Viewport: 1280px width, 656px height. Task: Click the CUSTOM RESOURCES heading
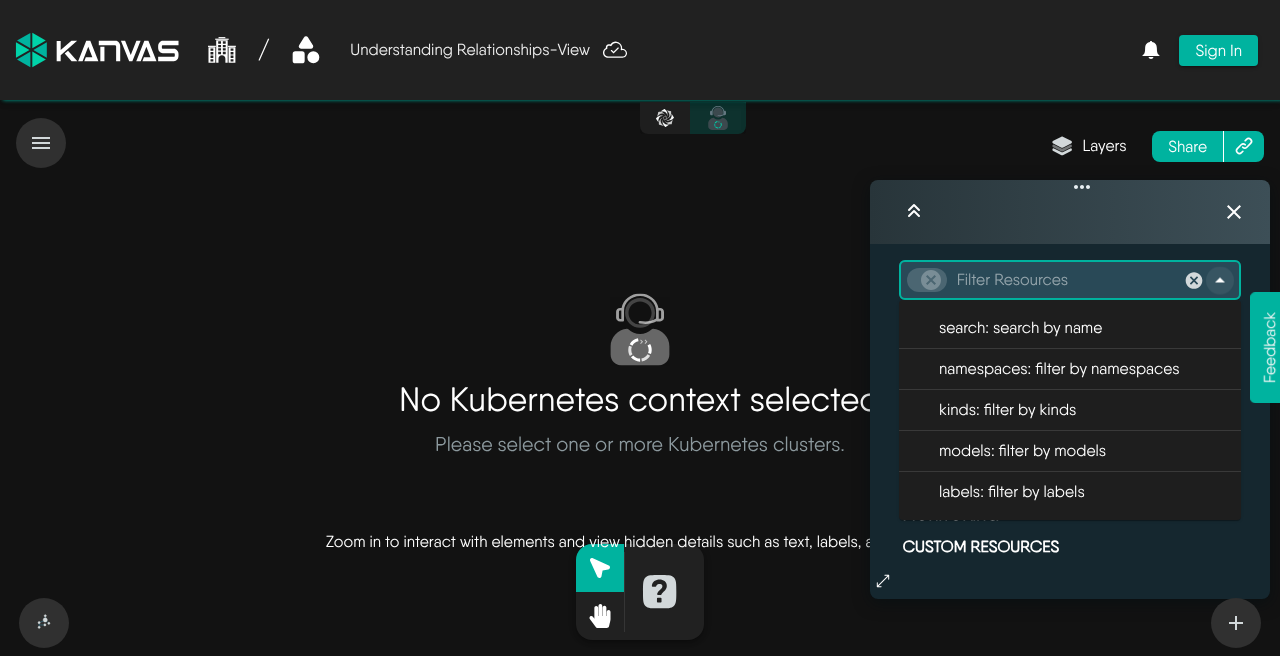coord(981,547)
